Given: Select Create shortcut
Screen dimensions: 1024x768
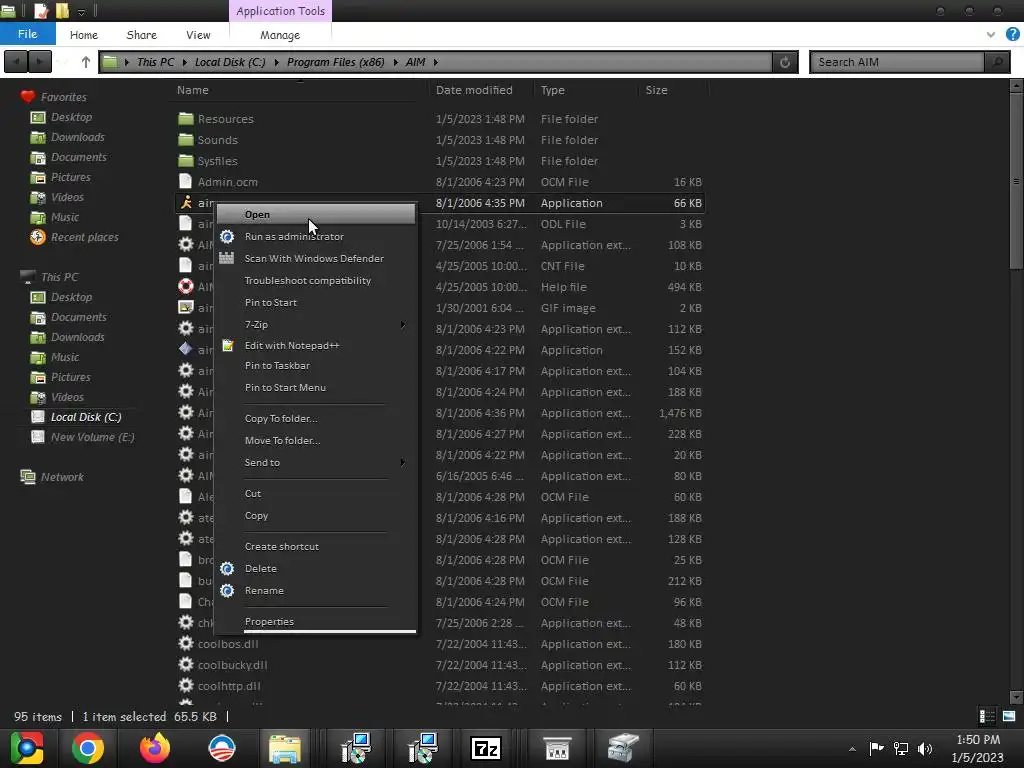Looking at the screenshot, I should [316, 547].
